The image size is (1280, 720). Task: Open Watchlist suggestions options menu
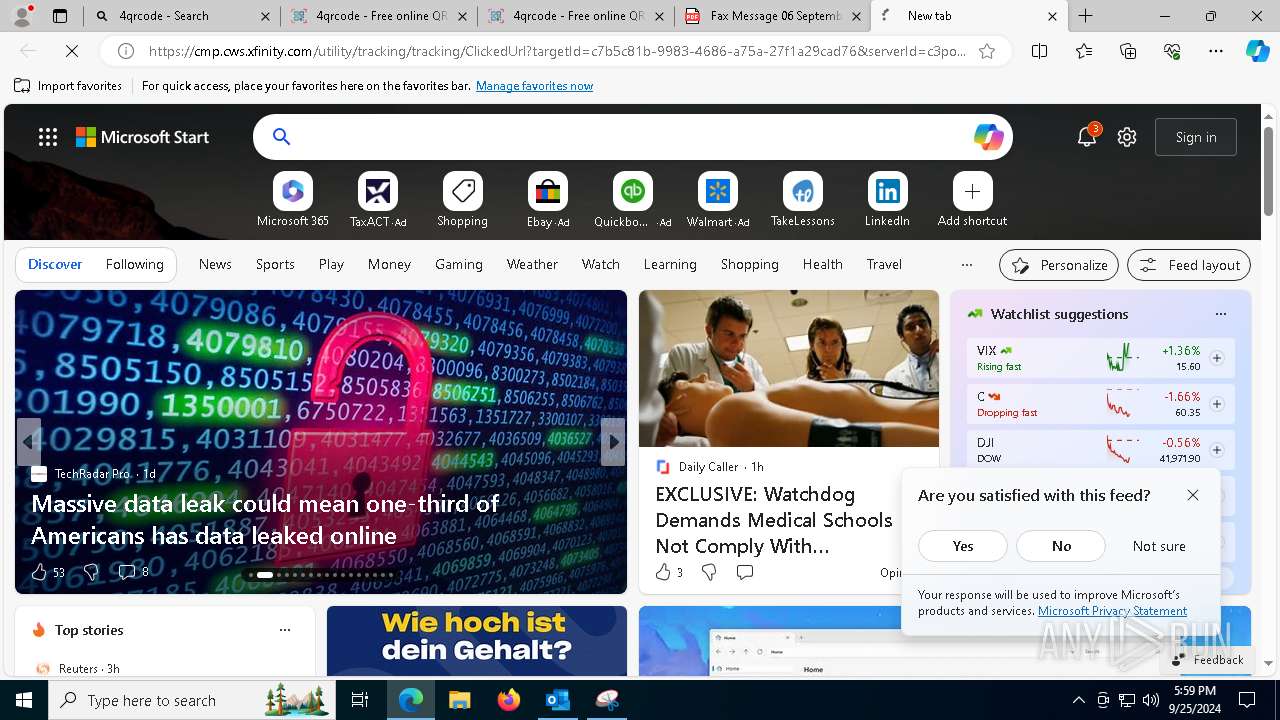click(x=1220, y=314)
